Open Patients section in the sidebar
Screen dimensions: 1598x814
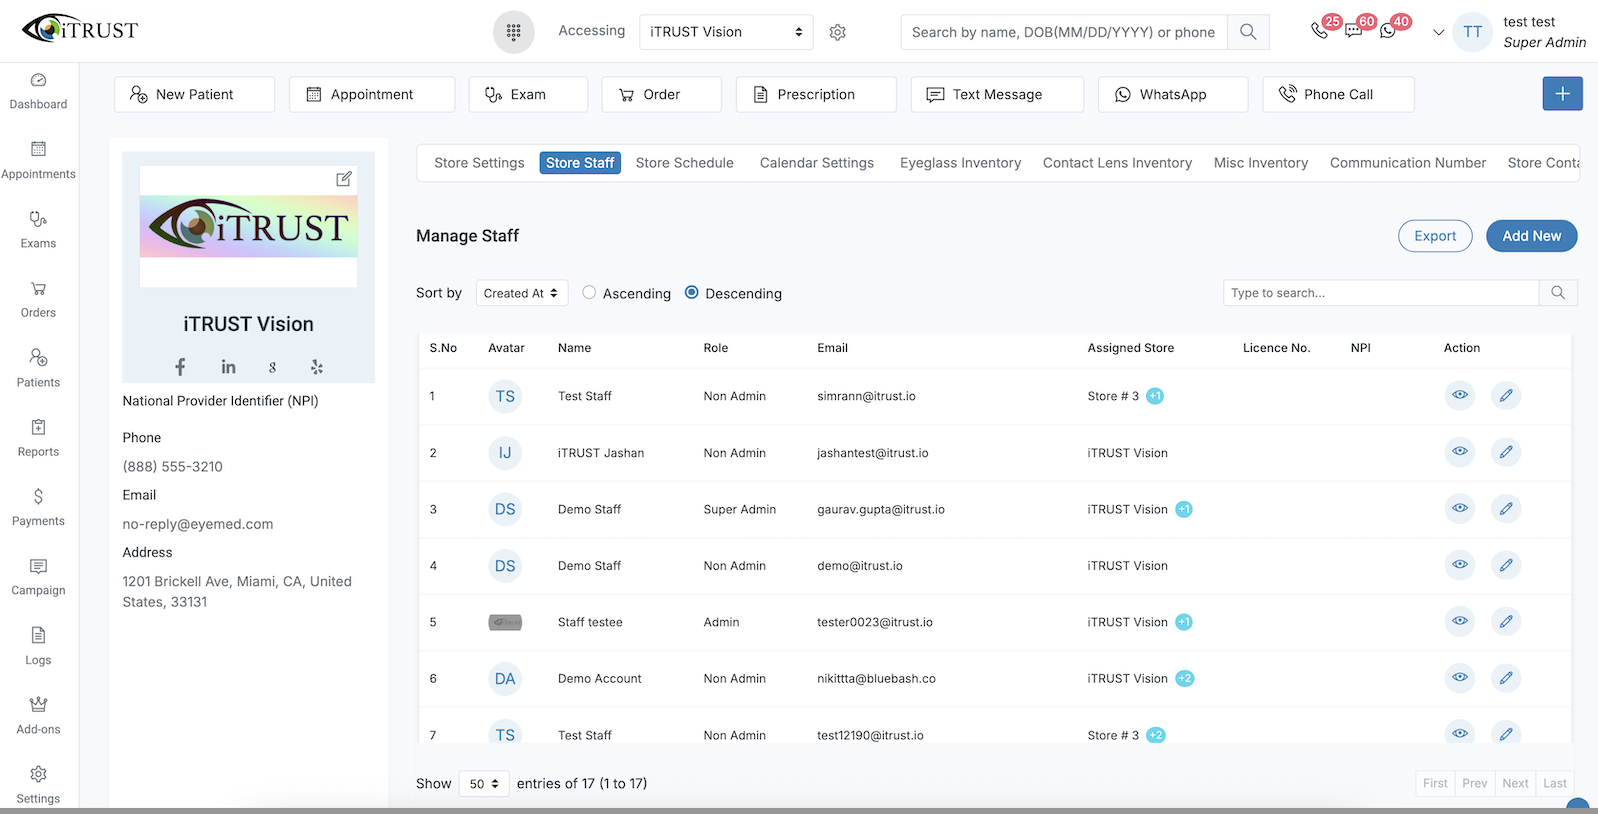pos(38,369)
